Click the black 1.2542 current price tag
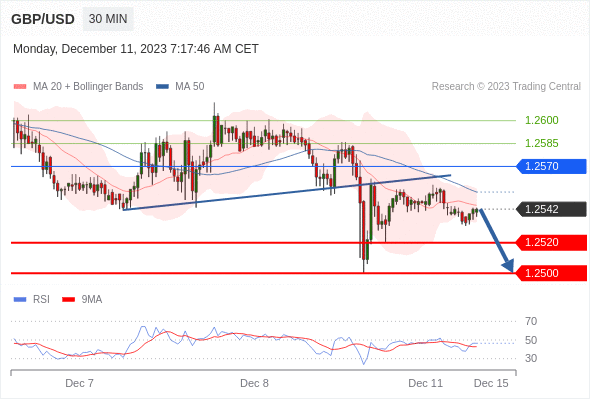 click(551, 209)
